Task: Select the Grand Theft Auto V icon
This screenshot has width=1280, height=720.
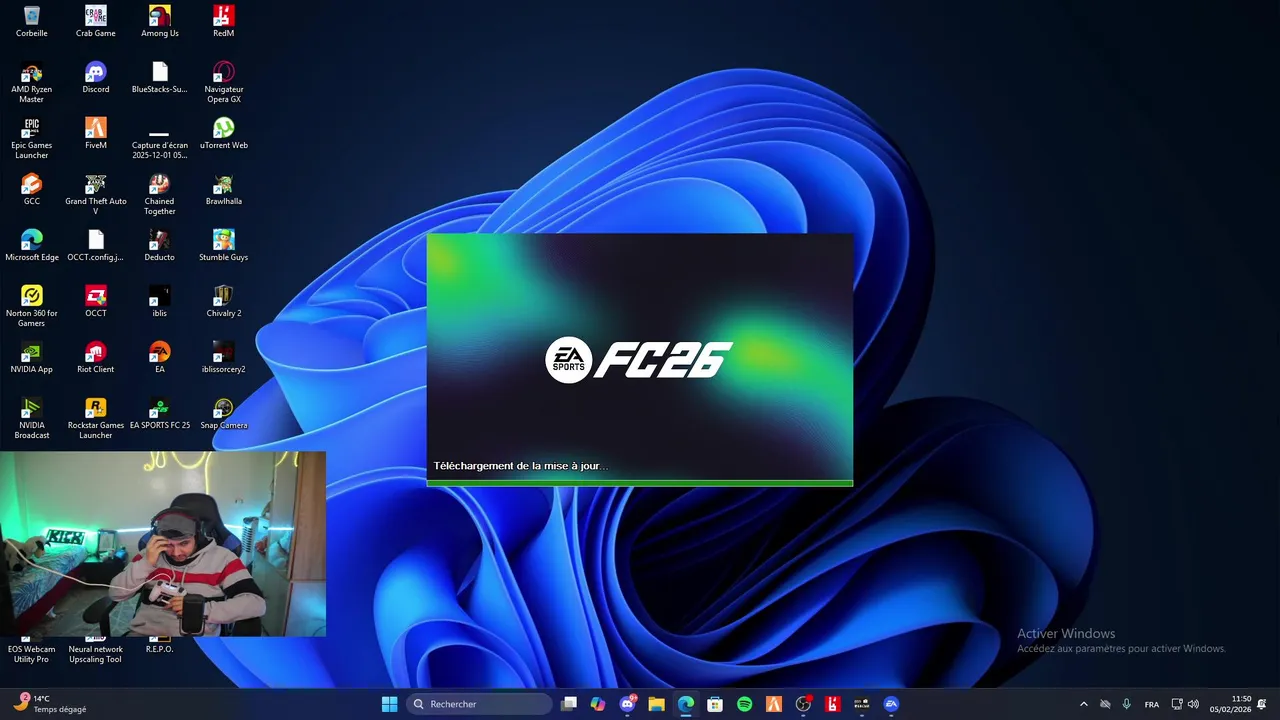Action: pyautogui.click(x=95, y=195)
